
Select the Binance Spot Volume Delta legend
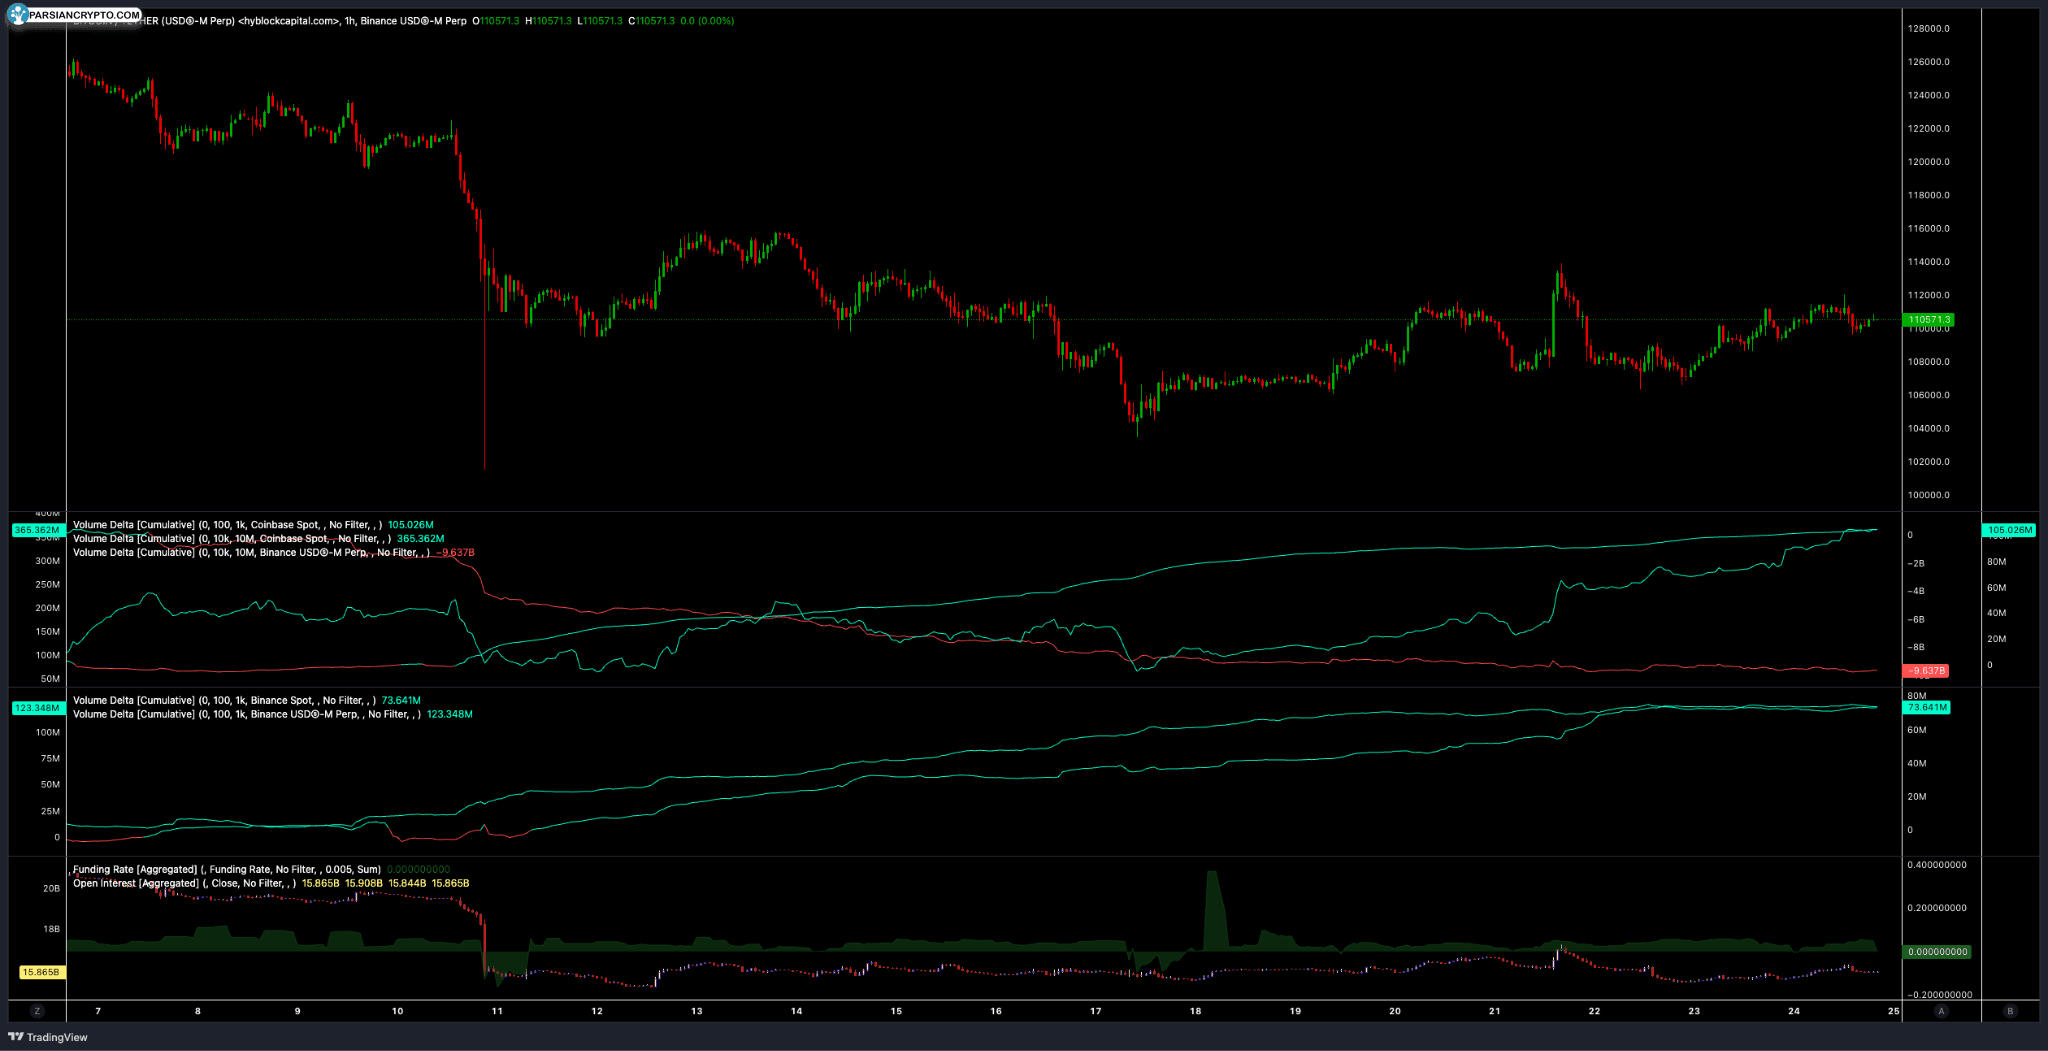(x=224, y=701)
